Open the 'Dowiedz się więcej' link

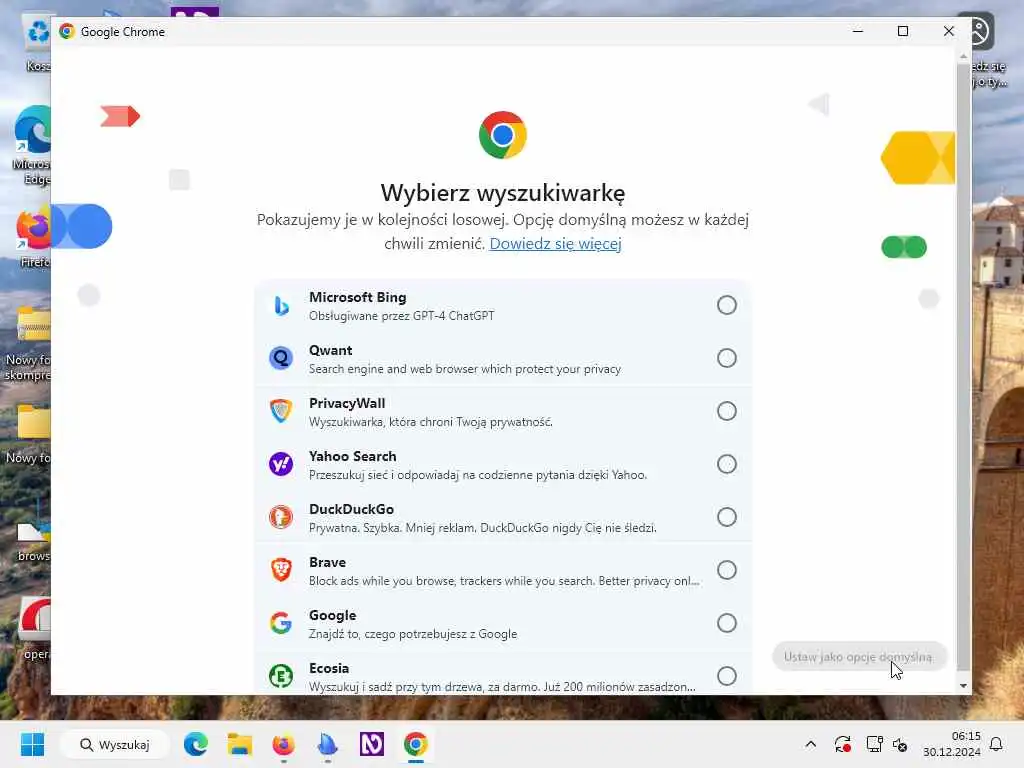555,244
